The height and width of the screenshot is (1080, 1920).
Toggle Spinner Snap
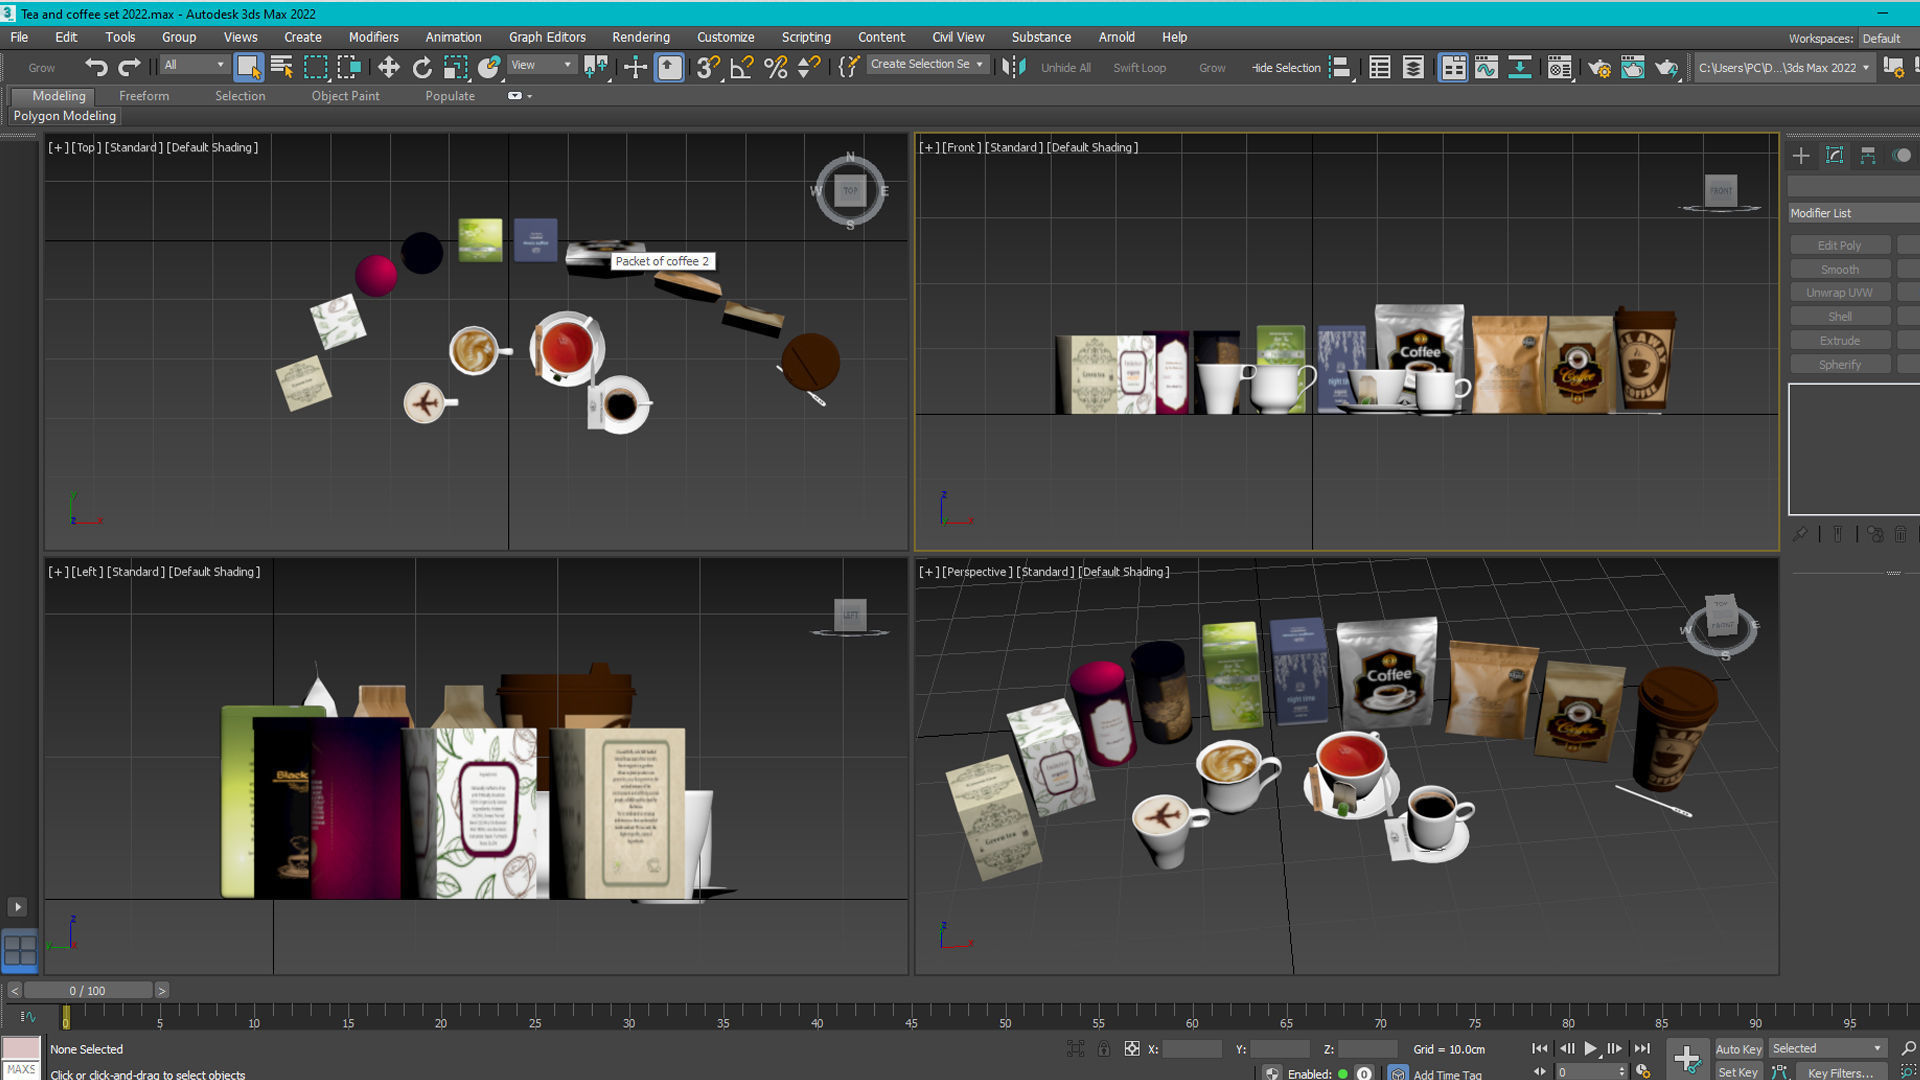(x=808, y=67)
